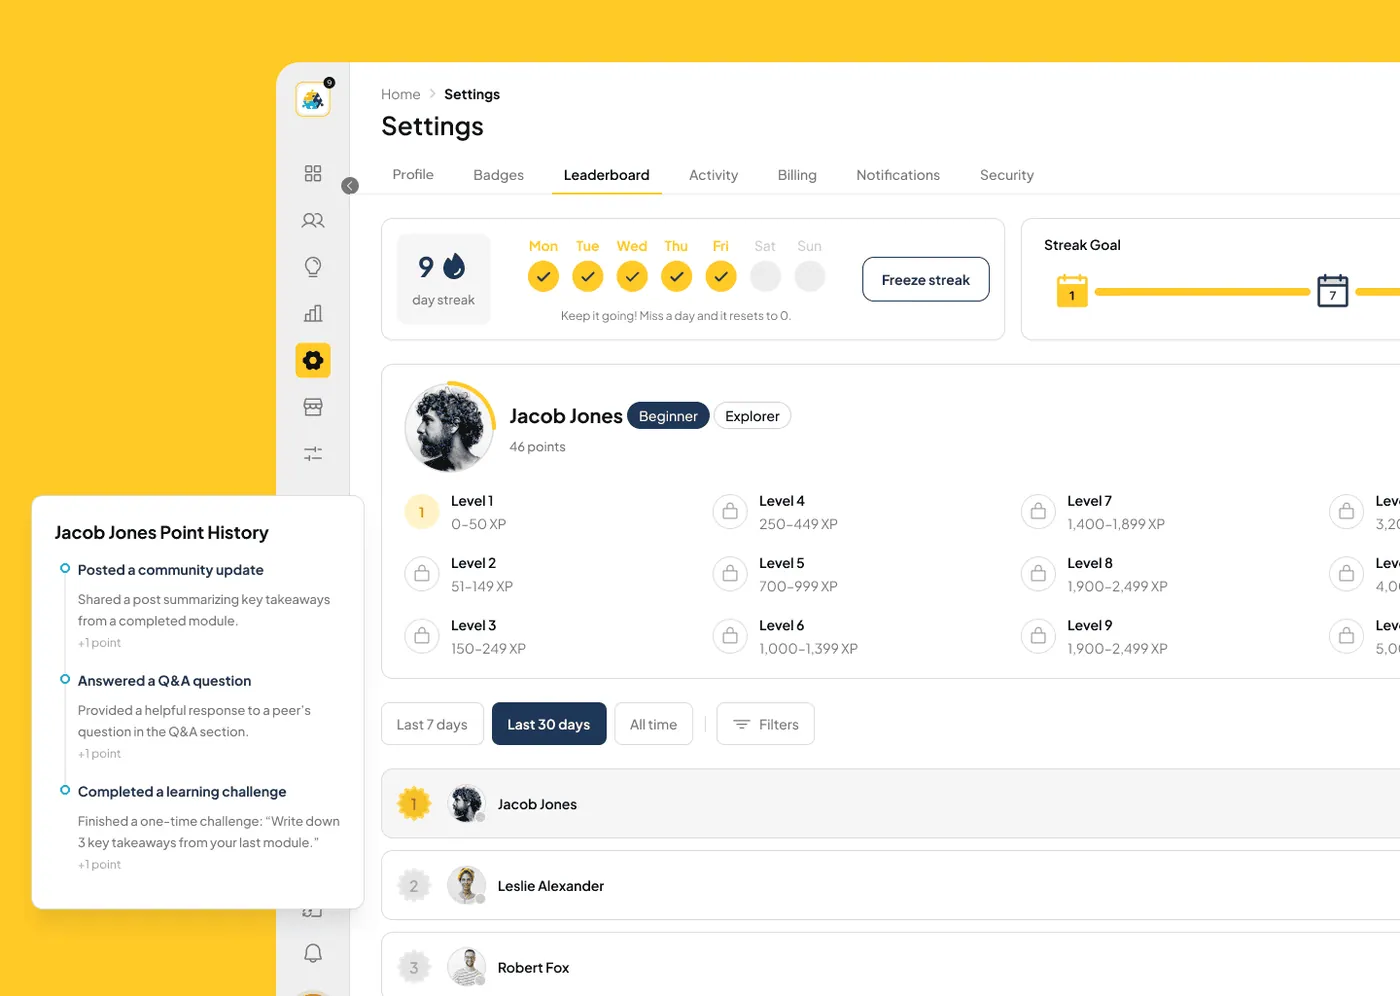Click the sliders icon in the sidebar
The height and width of the screenshot is (996, 1400).
pos(313,454)
